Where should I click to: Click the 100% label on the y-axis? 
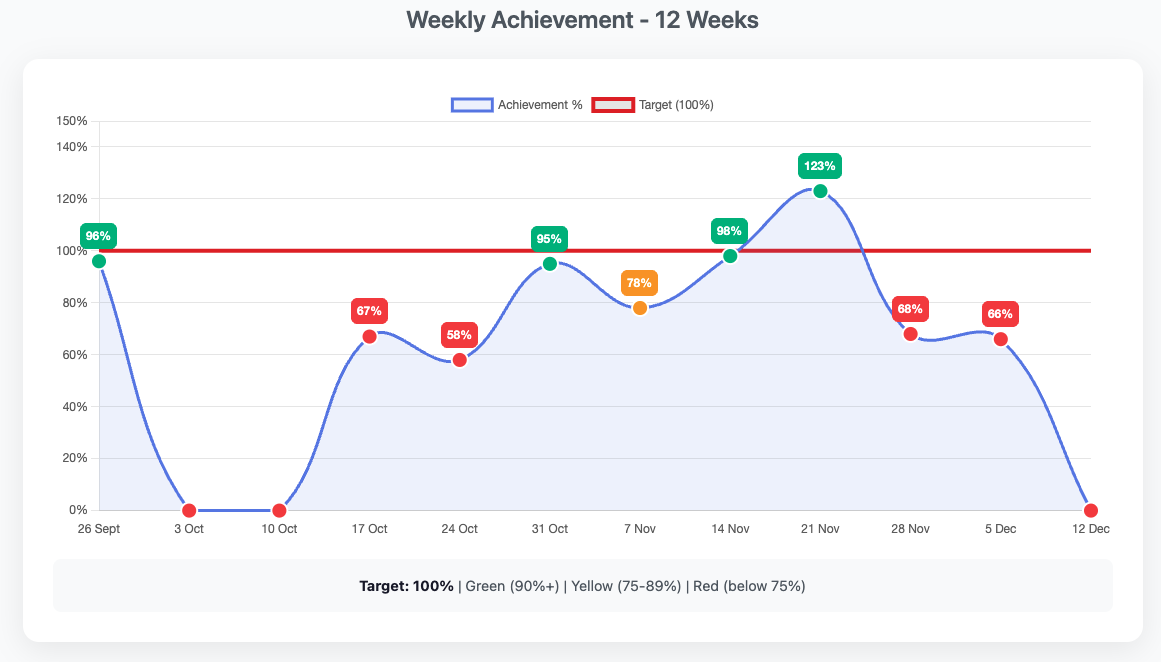74,250
